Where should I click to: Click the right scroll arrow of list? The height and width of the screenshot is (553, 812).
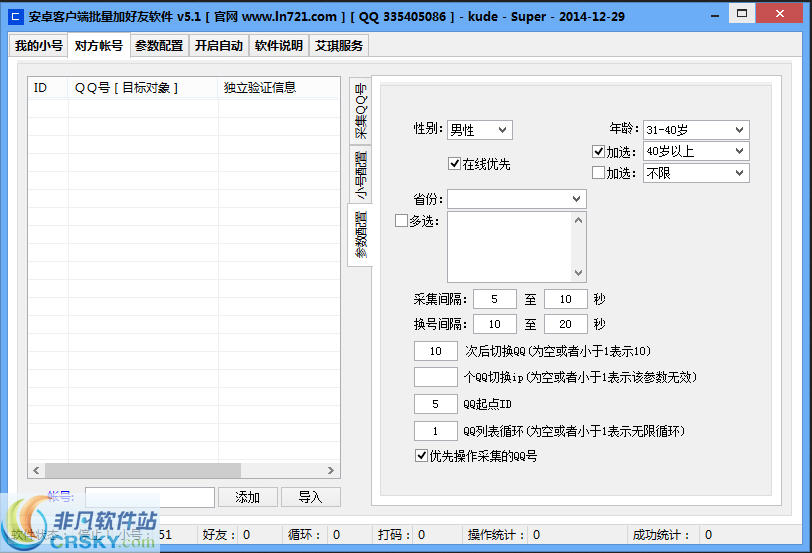tap(333, 470)
